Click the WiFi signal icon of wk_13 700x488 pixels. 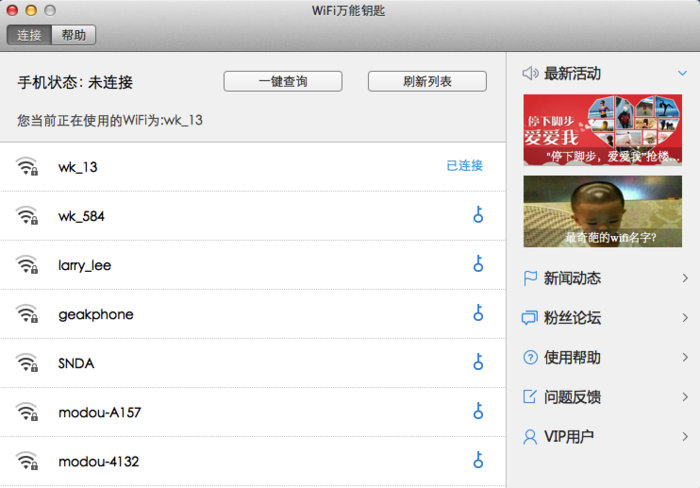coord(27,166)
